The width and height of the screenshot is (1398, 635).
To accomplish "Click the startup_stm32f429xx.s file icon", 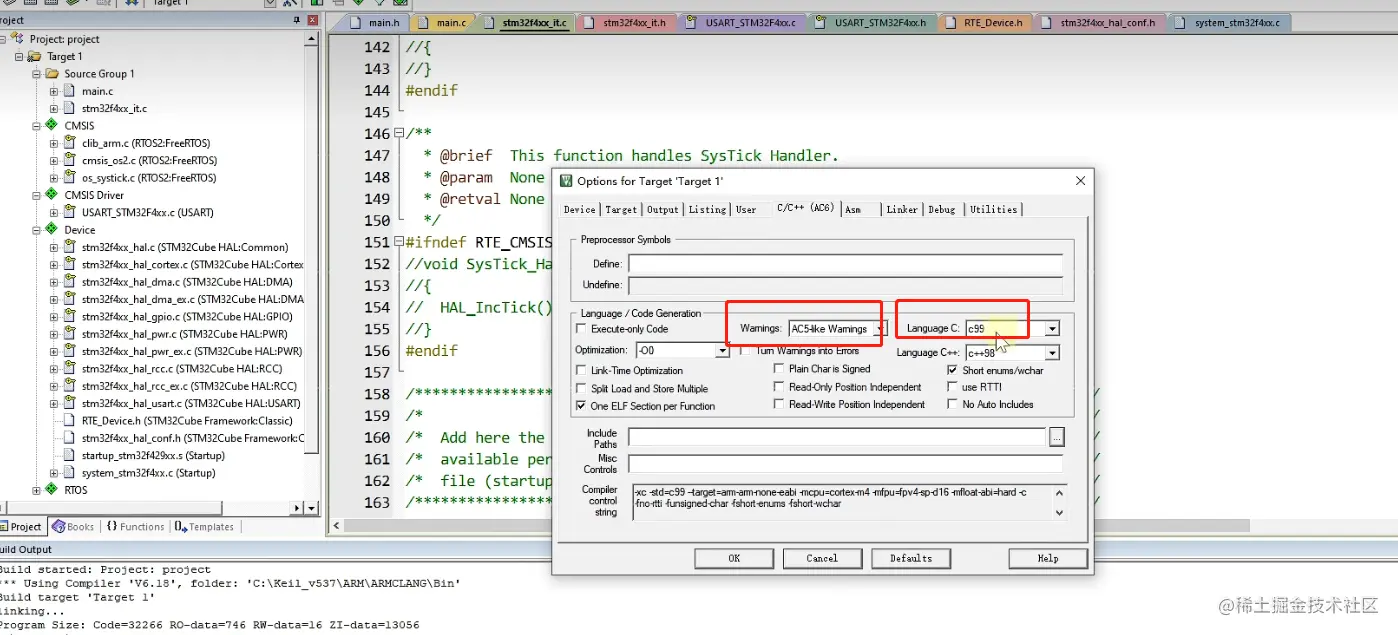I will tap(70, 456).
